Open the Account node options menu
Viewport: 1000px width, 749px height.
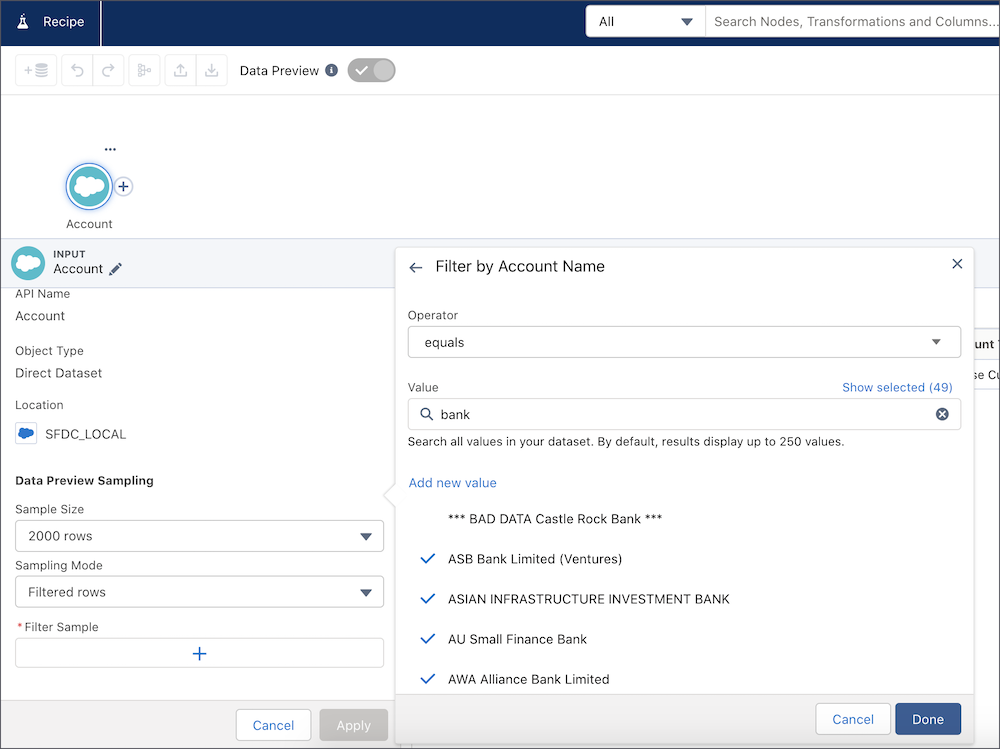(x=110, y=148)
